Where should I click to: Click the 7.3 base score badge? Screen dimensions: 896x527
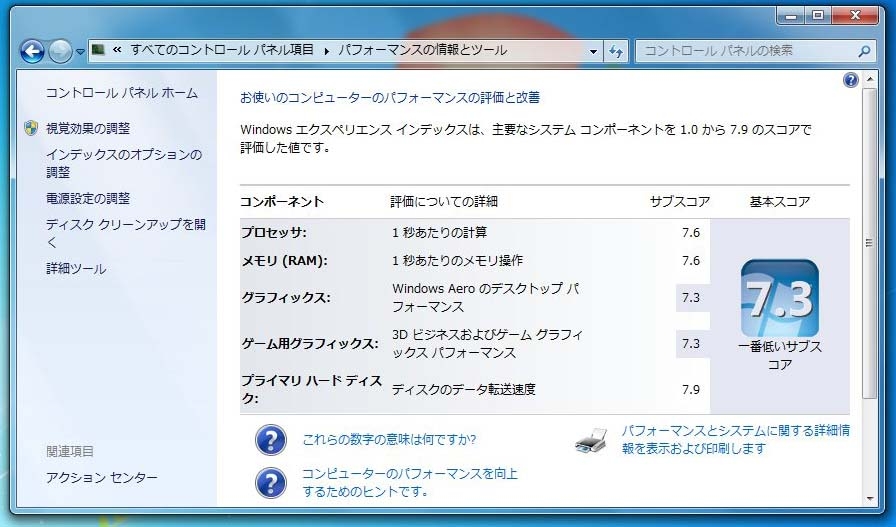pyautogui.click(x=779, y=298)
